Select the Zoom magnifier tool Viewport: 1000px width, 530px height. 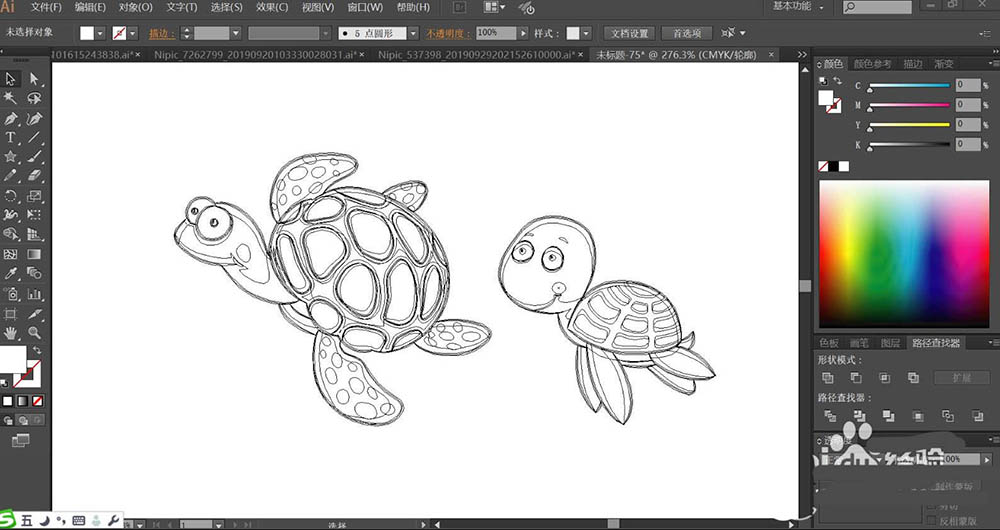[34, 332]
